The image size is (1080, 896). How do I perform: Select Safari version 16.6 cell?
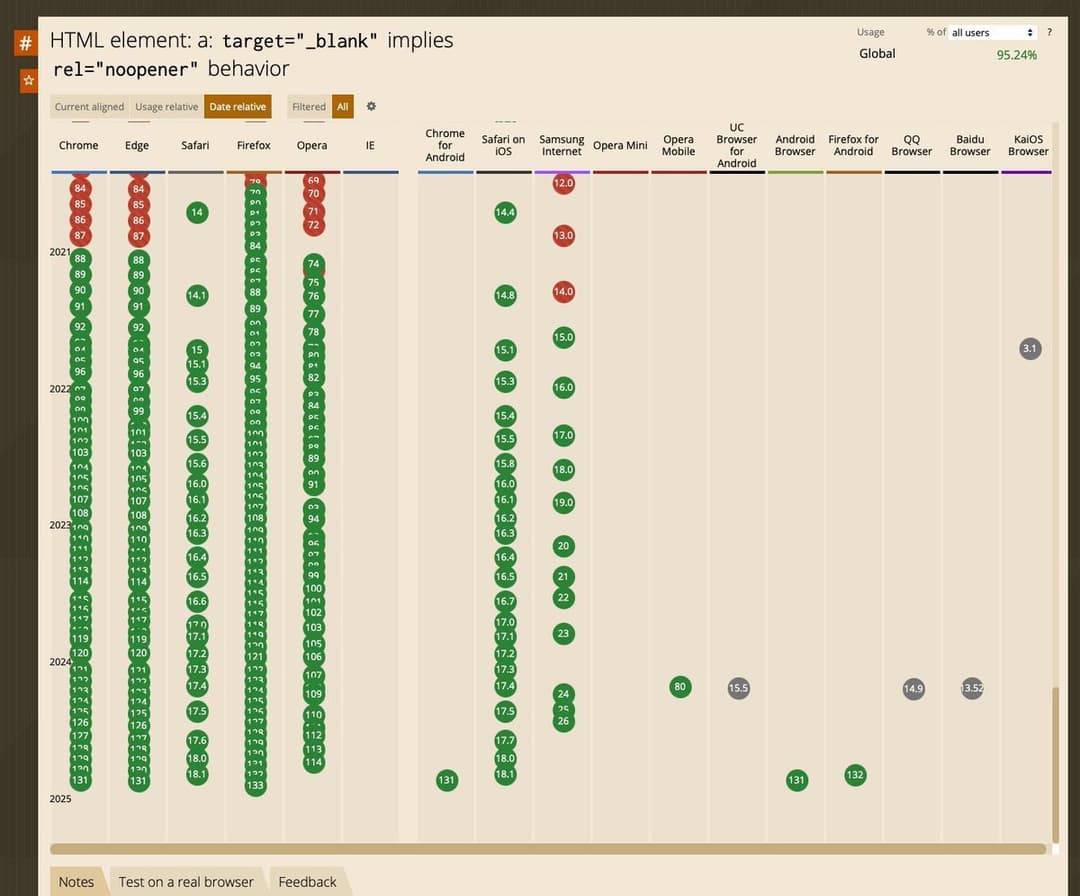197,601
